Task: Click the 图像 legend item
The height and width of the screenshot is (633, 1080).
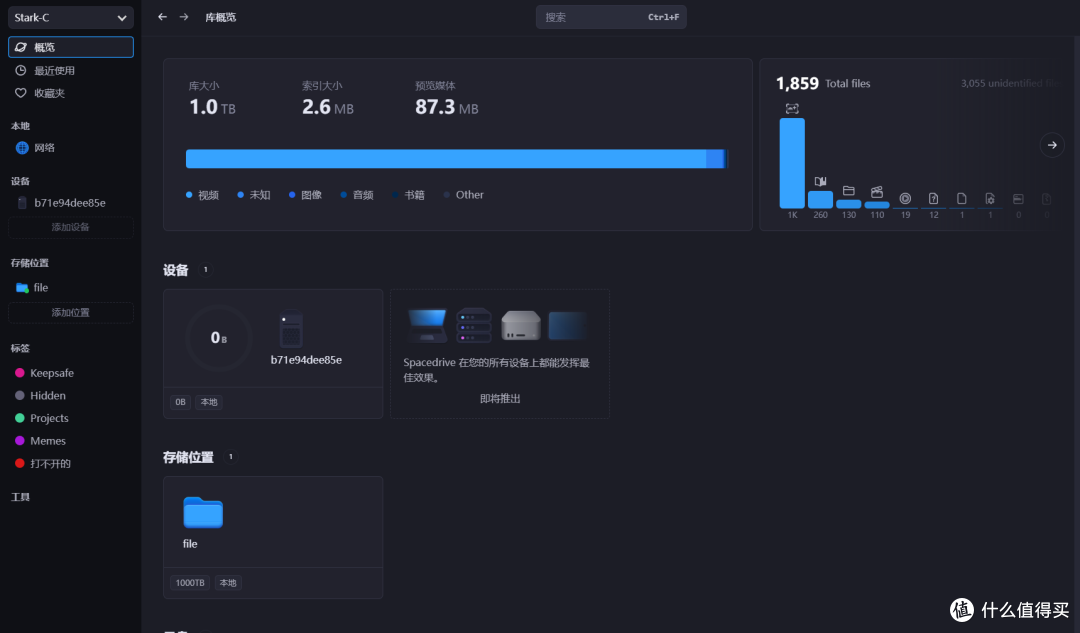Action: point(305,195)
